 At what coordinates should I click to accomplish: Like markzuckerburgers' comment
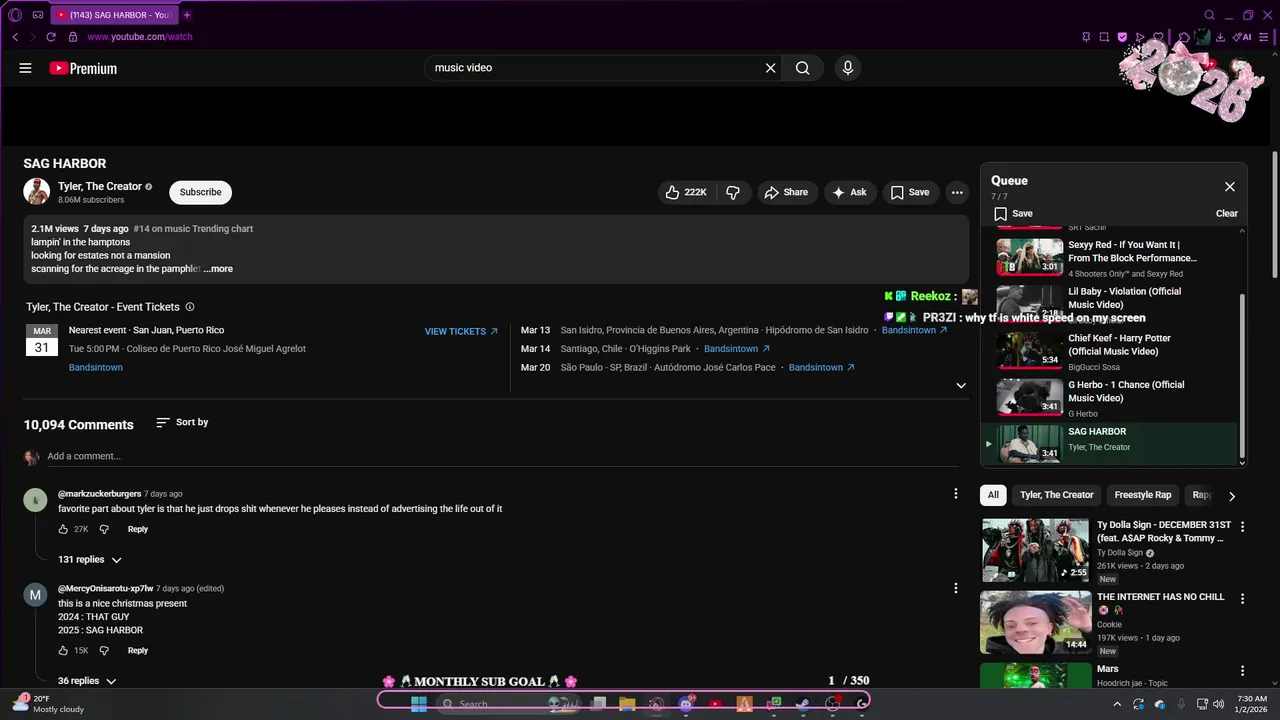(x=64, y=529)
